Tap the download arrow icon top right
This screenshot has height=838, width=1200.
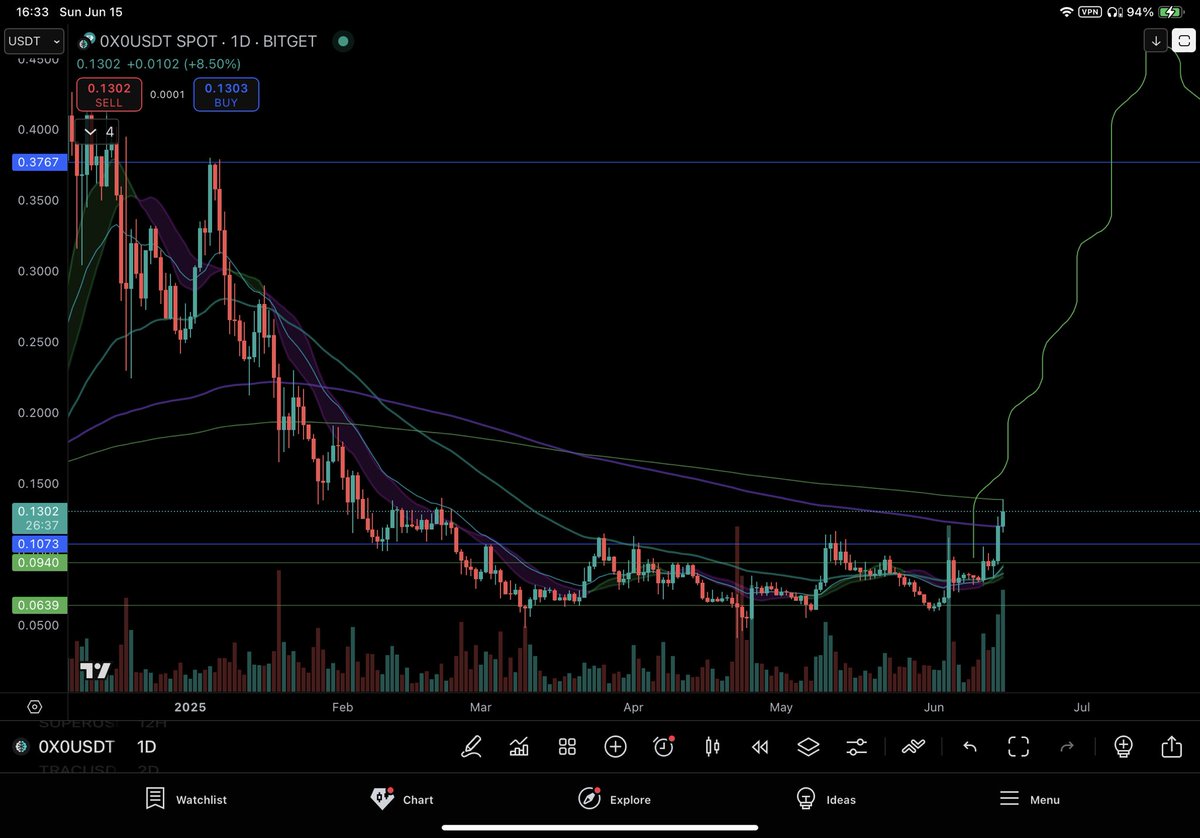coord(1156,41)
